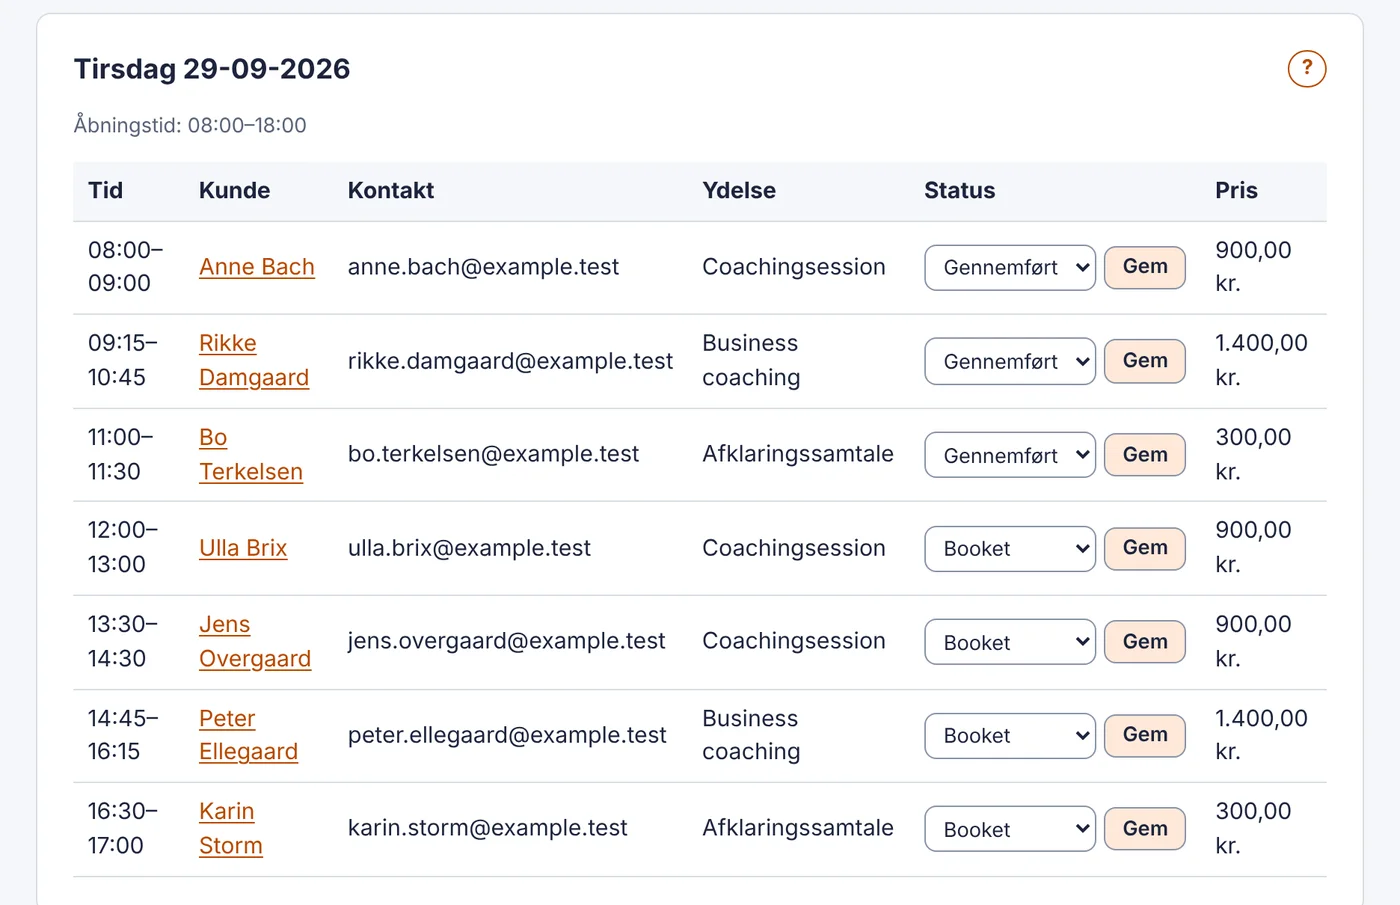Open status dropdown for Karin Storm
This screenshot has width=1400, height=905.
point(1010,829)
